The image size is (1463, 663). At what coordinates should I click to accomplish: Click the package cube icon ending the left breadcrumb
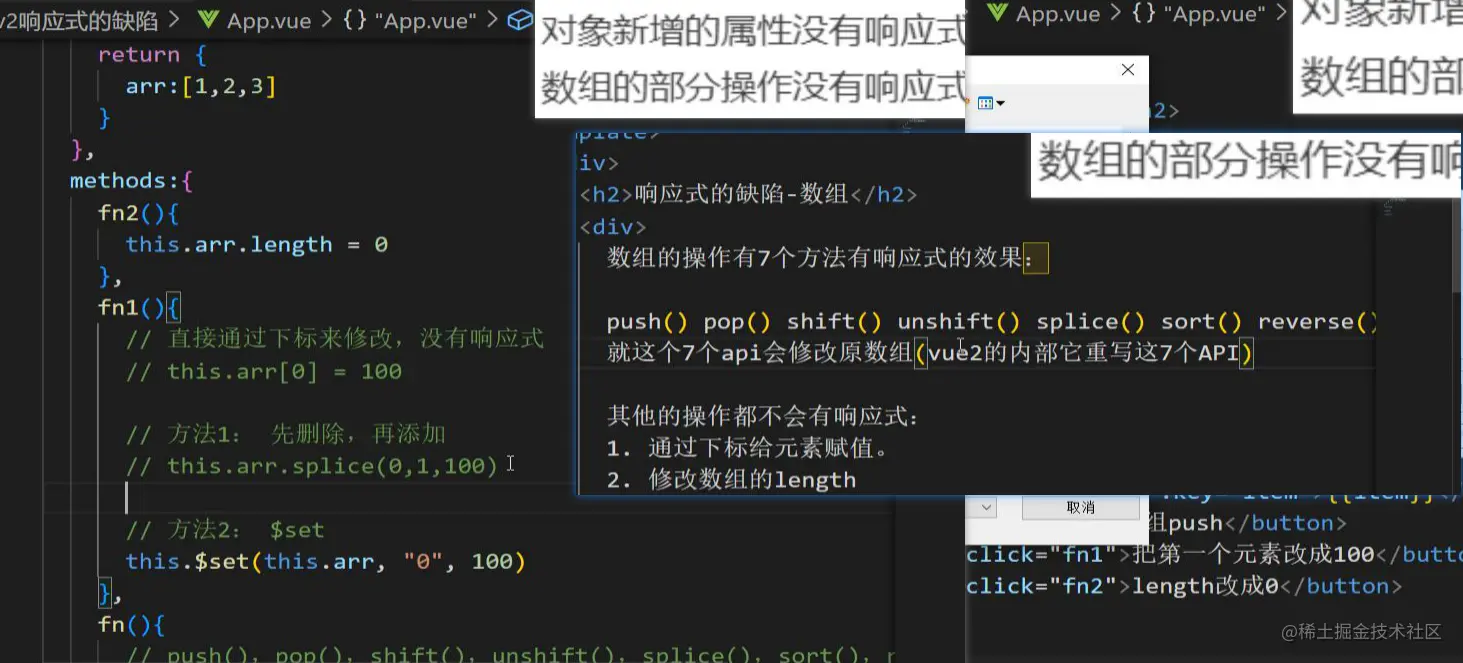click(519, 18)
